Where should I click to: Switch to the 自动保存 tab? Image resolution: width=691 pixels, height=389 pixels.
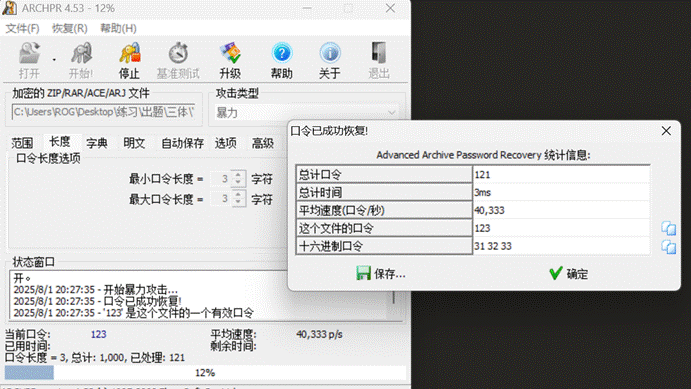point(182,143)
